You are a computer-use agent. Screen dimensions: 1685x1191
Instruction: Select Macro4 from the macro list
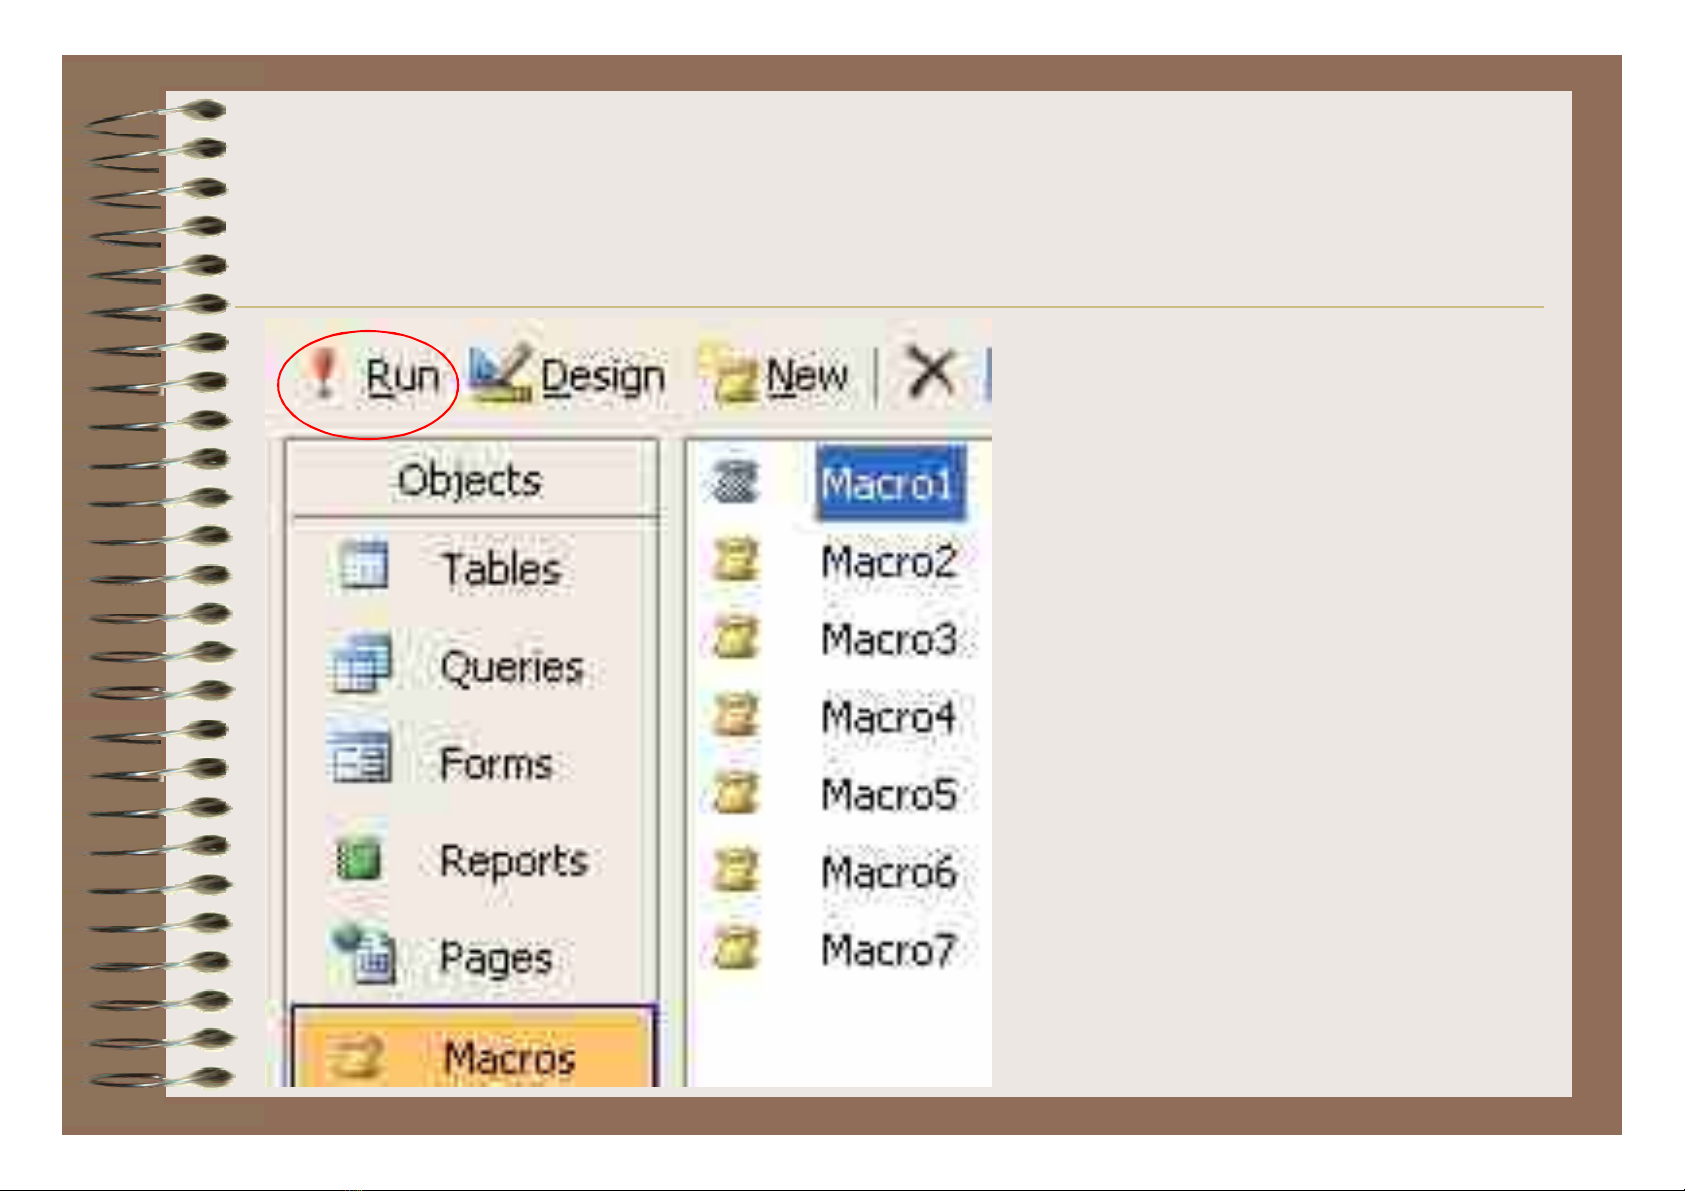[888, 717]
